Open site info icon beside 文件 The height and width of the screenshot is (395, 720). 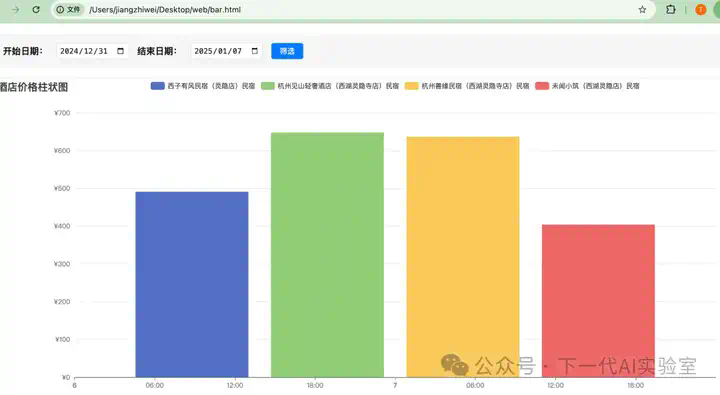[x=60, y=9]
